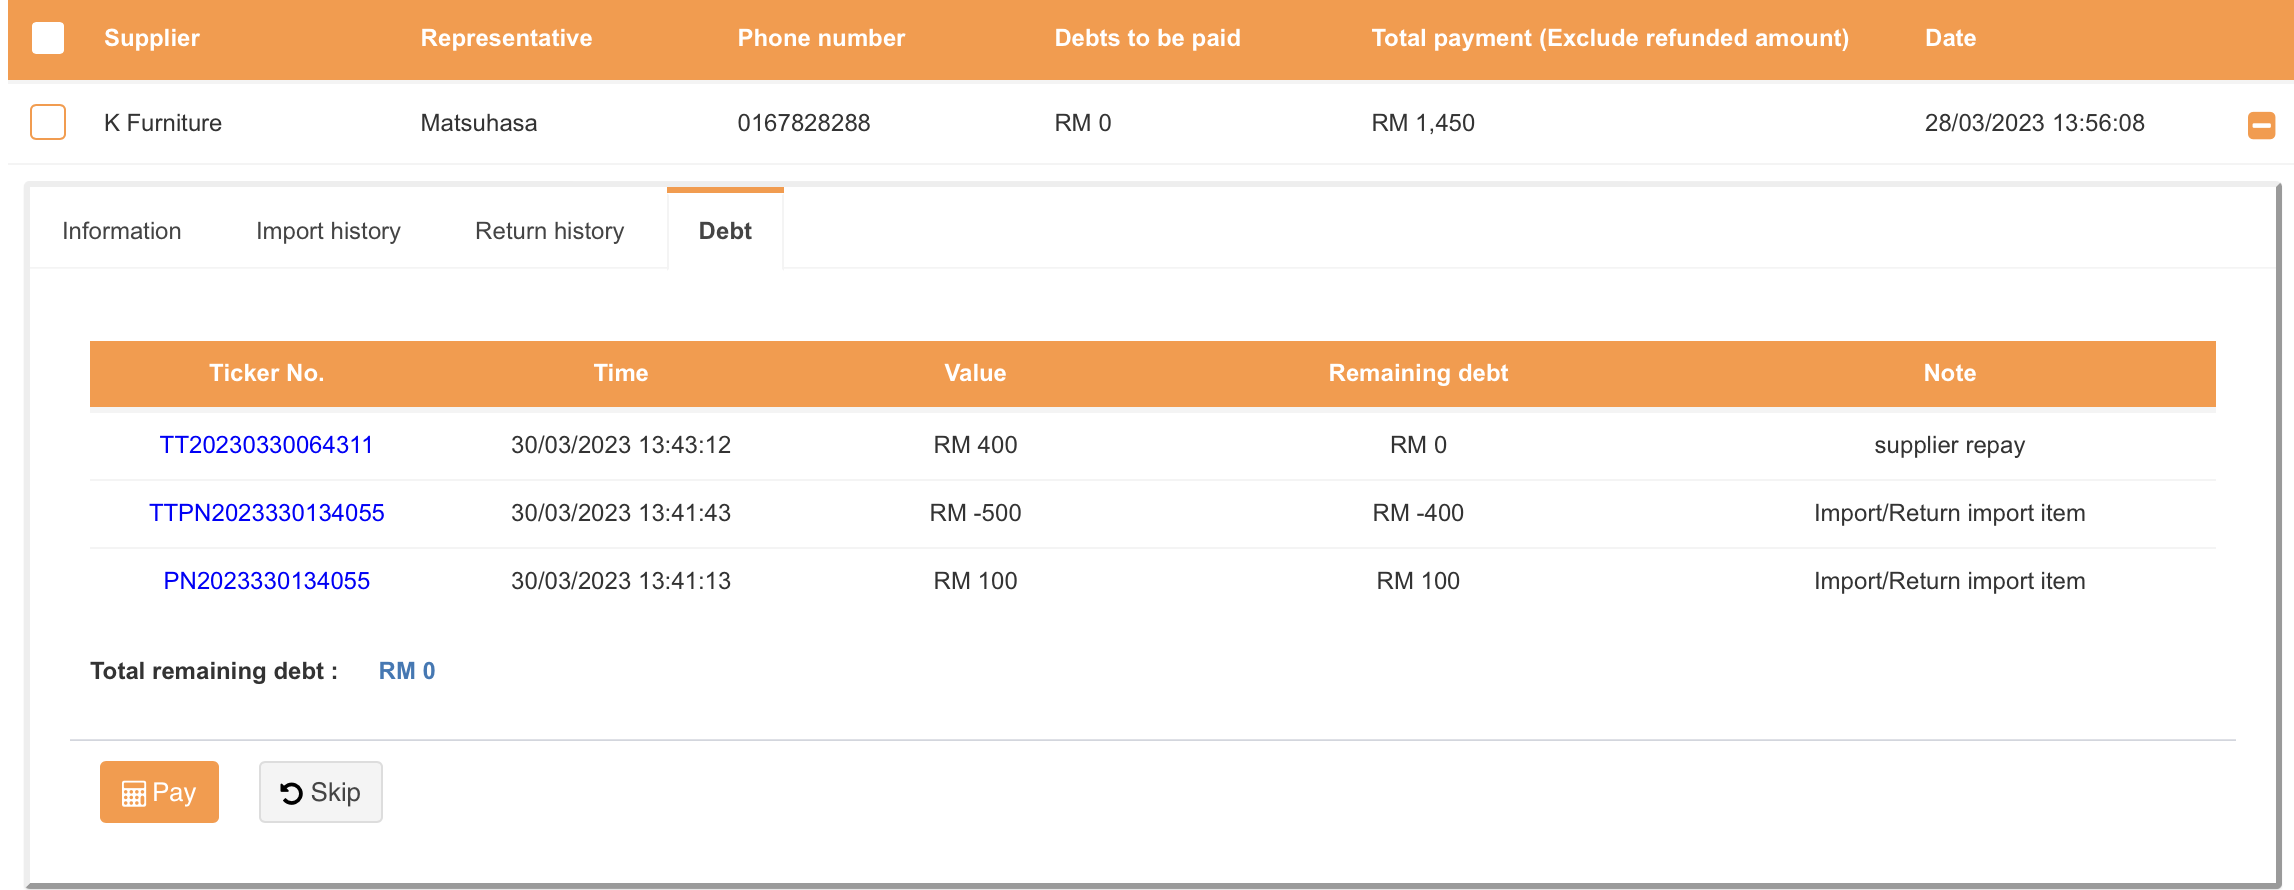This screenshot has width=2294, height=890.
Task: Switch to Import history tab
Action: click(x=328, y=231)
